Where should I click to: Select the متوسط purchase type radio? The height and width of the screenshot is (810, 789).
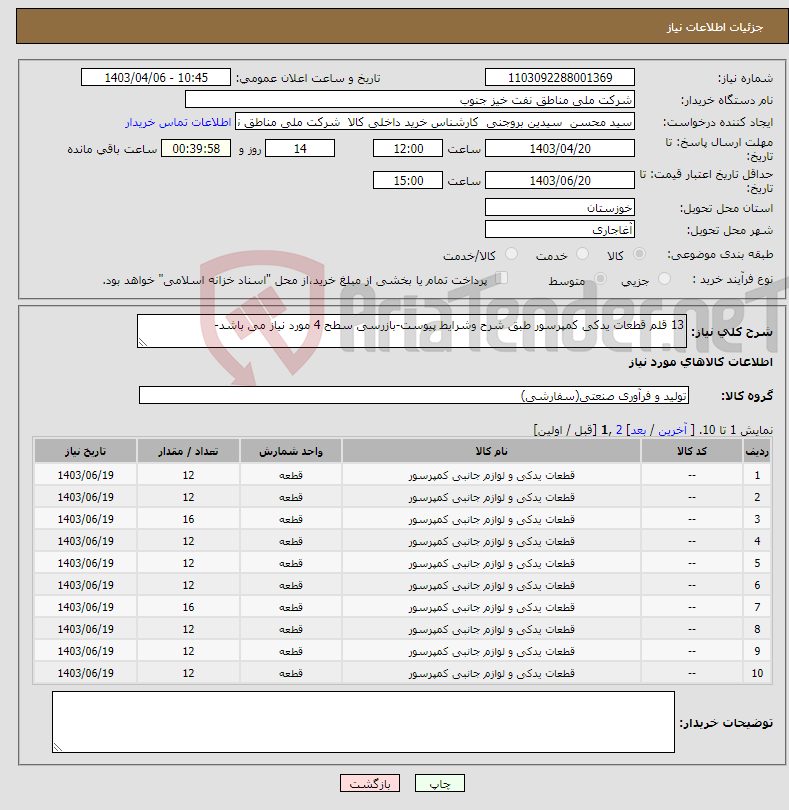pos(600,279)
